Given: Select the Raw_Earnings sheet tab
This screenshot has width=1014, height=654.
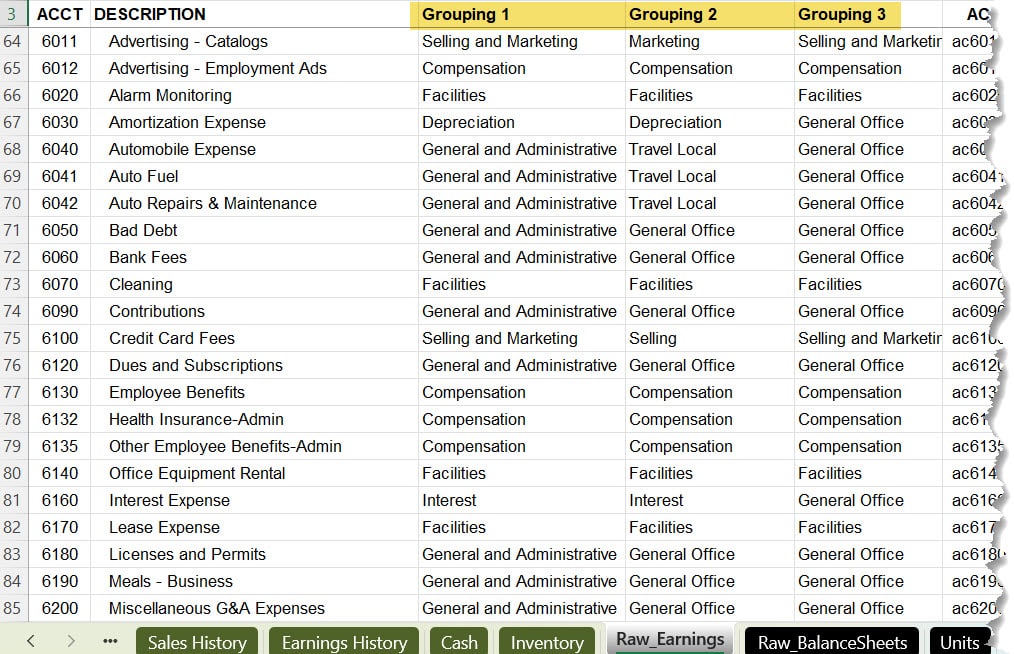Looking at the screenshot, I should 670,639.
